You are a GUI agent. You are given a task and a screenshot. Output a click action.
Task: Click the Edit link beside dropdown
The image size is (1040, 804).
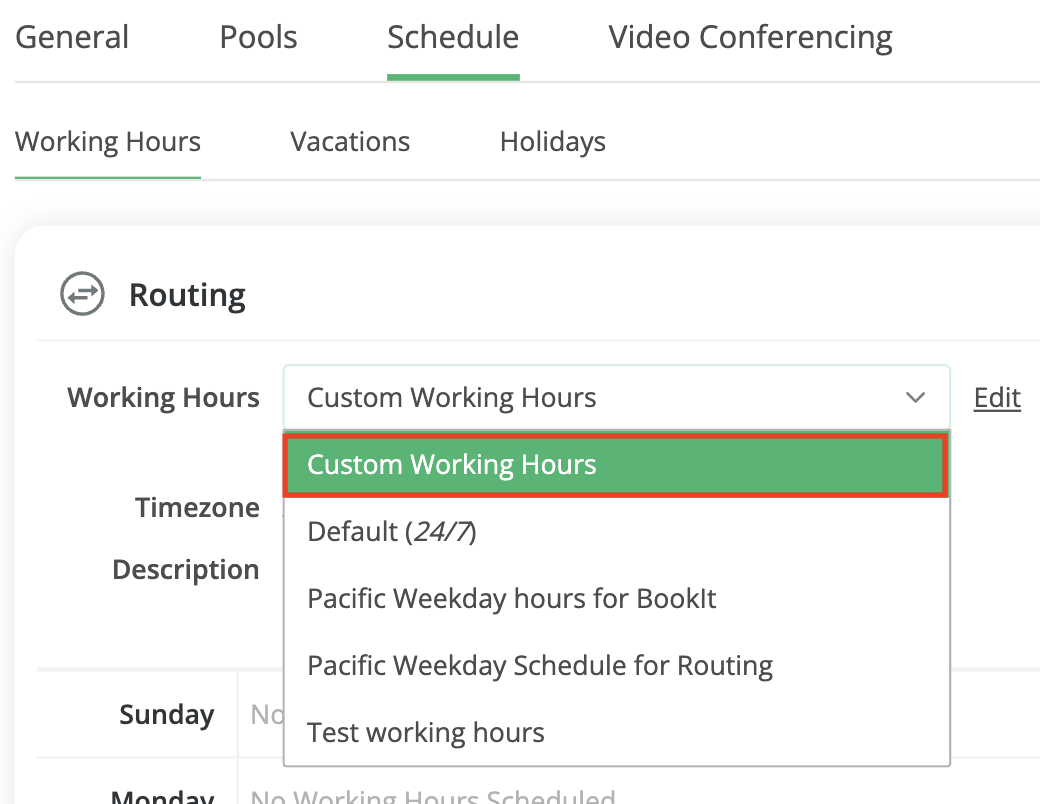point(996,398)
